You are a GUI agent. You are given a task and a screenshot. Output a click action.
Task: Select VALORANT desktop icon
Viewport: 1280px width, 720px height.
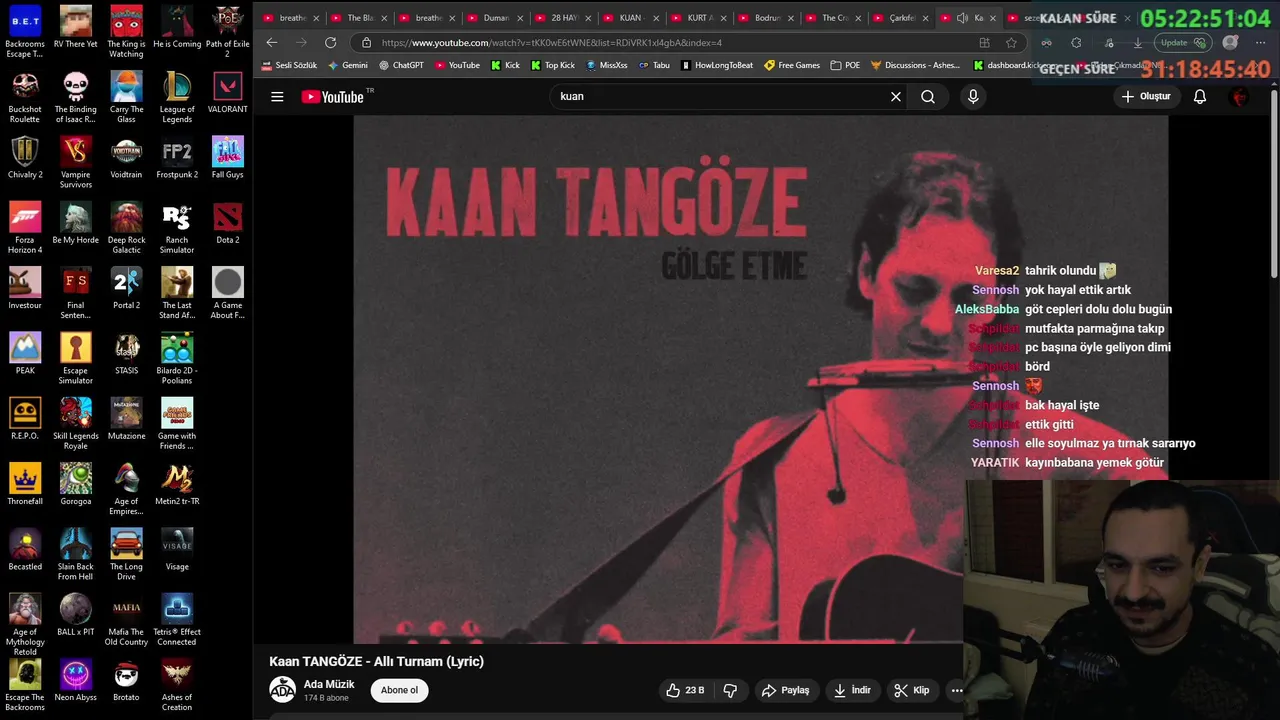[x=228, y=93]
